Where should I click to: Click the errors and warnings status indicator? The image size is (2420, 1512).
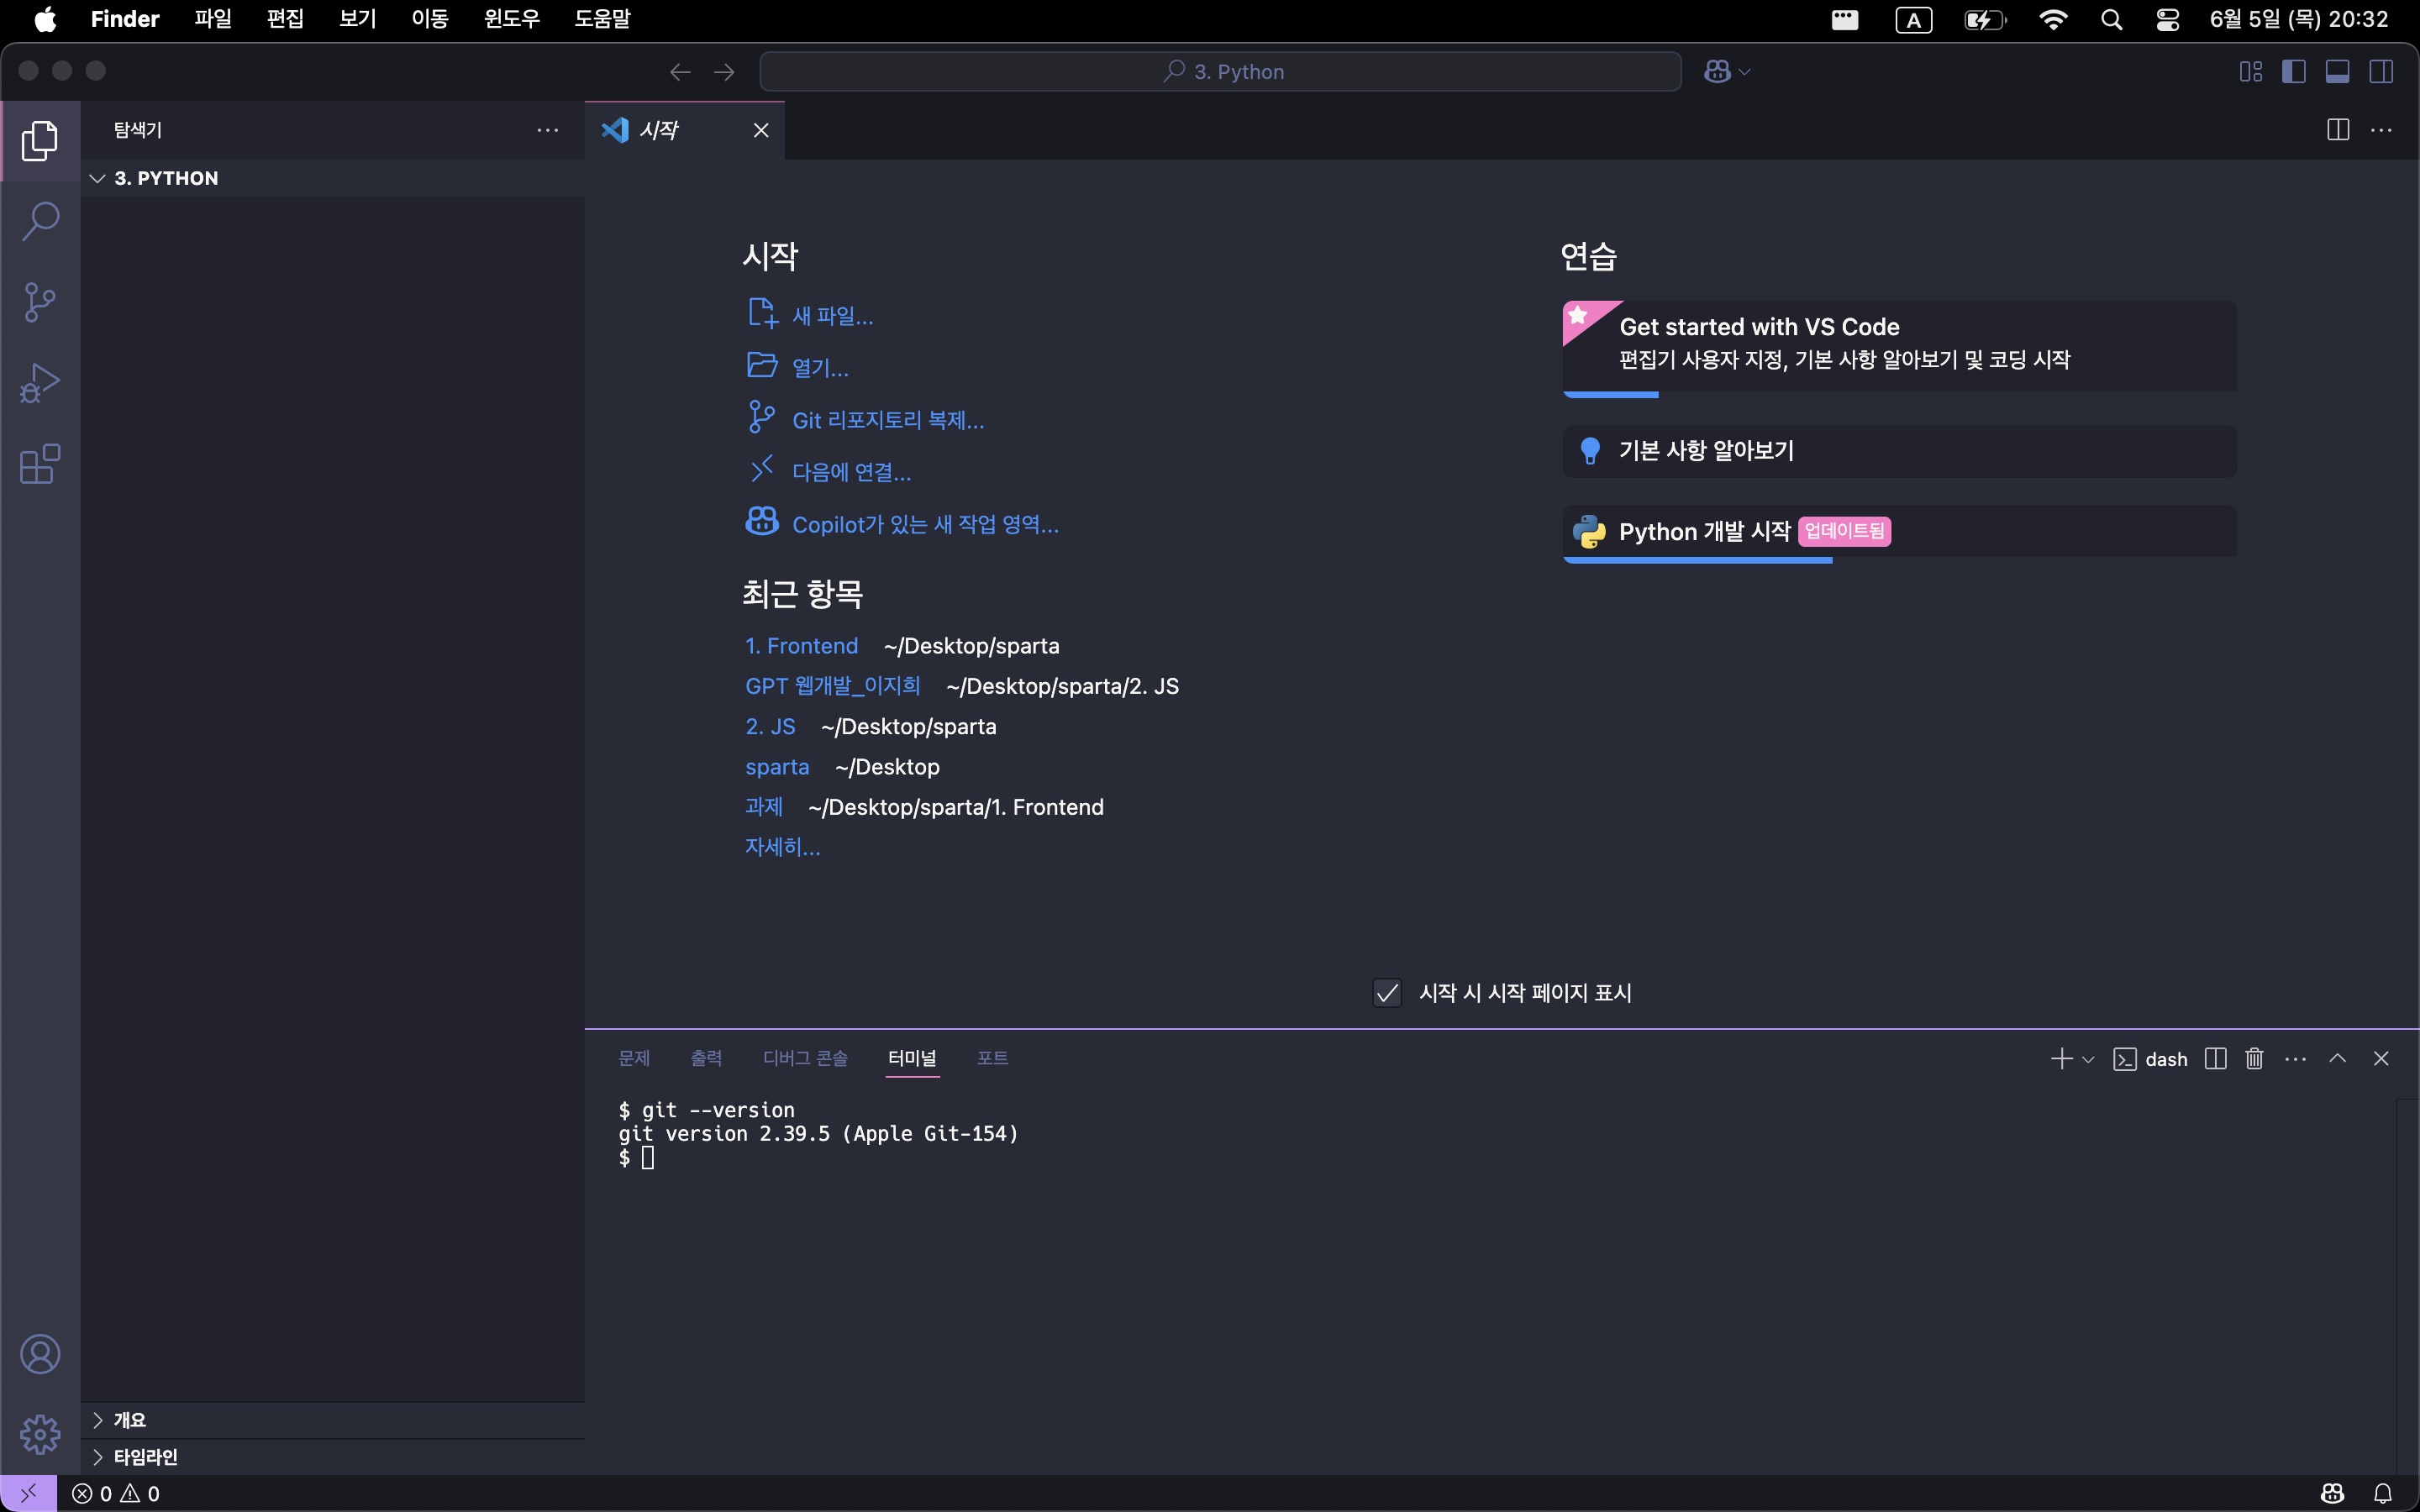tap(116, 1493)
